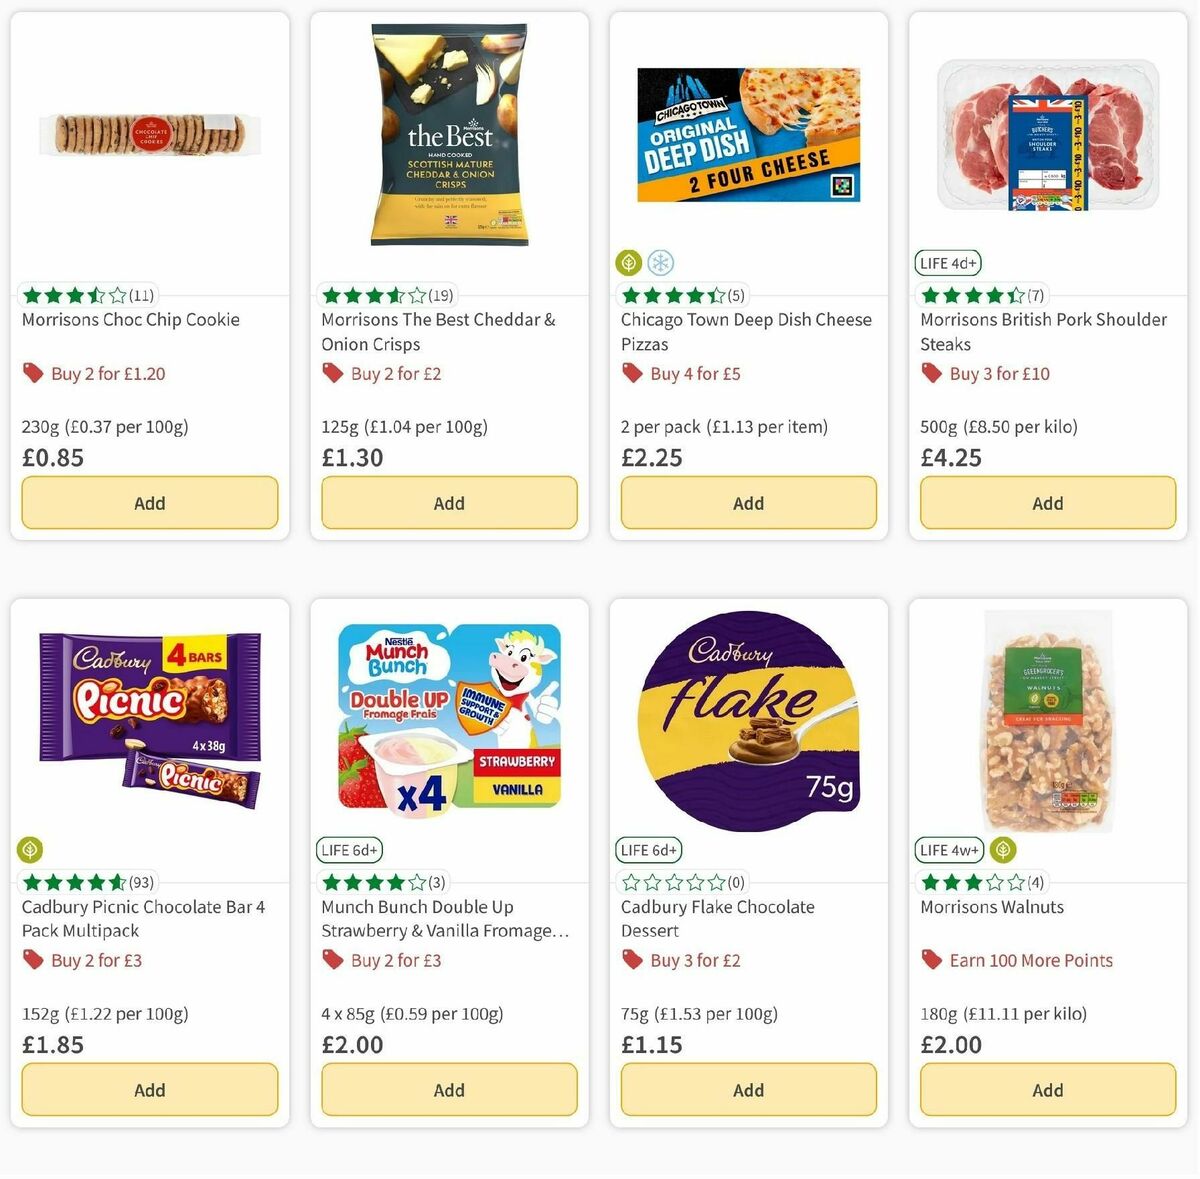Select the leaf badge on Cadbury Picnic card
1200x1179 pixels.
(x=29, y=849)
